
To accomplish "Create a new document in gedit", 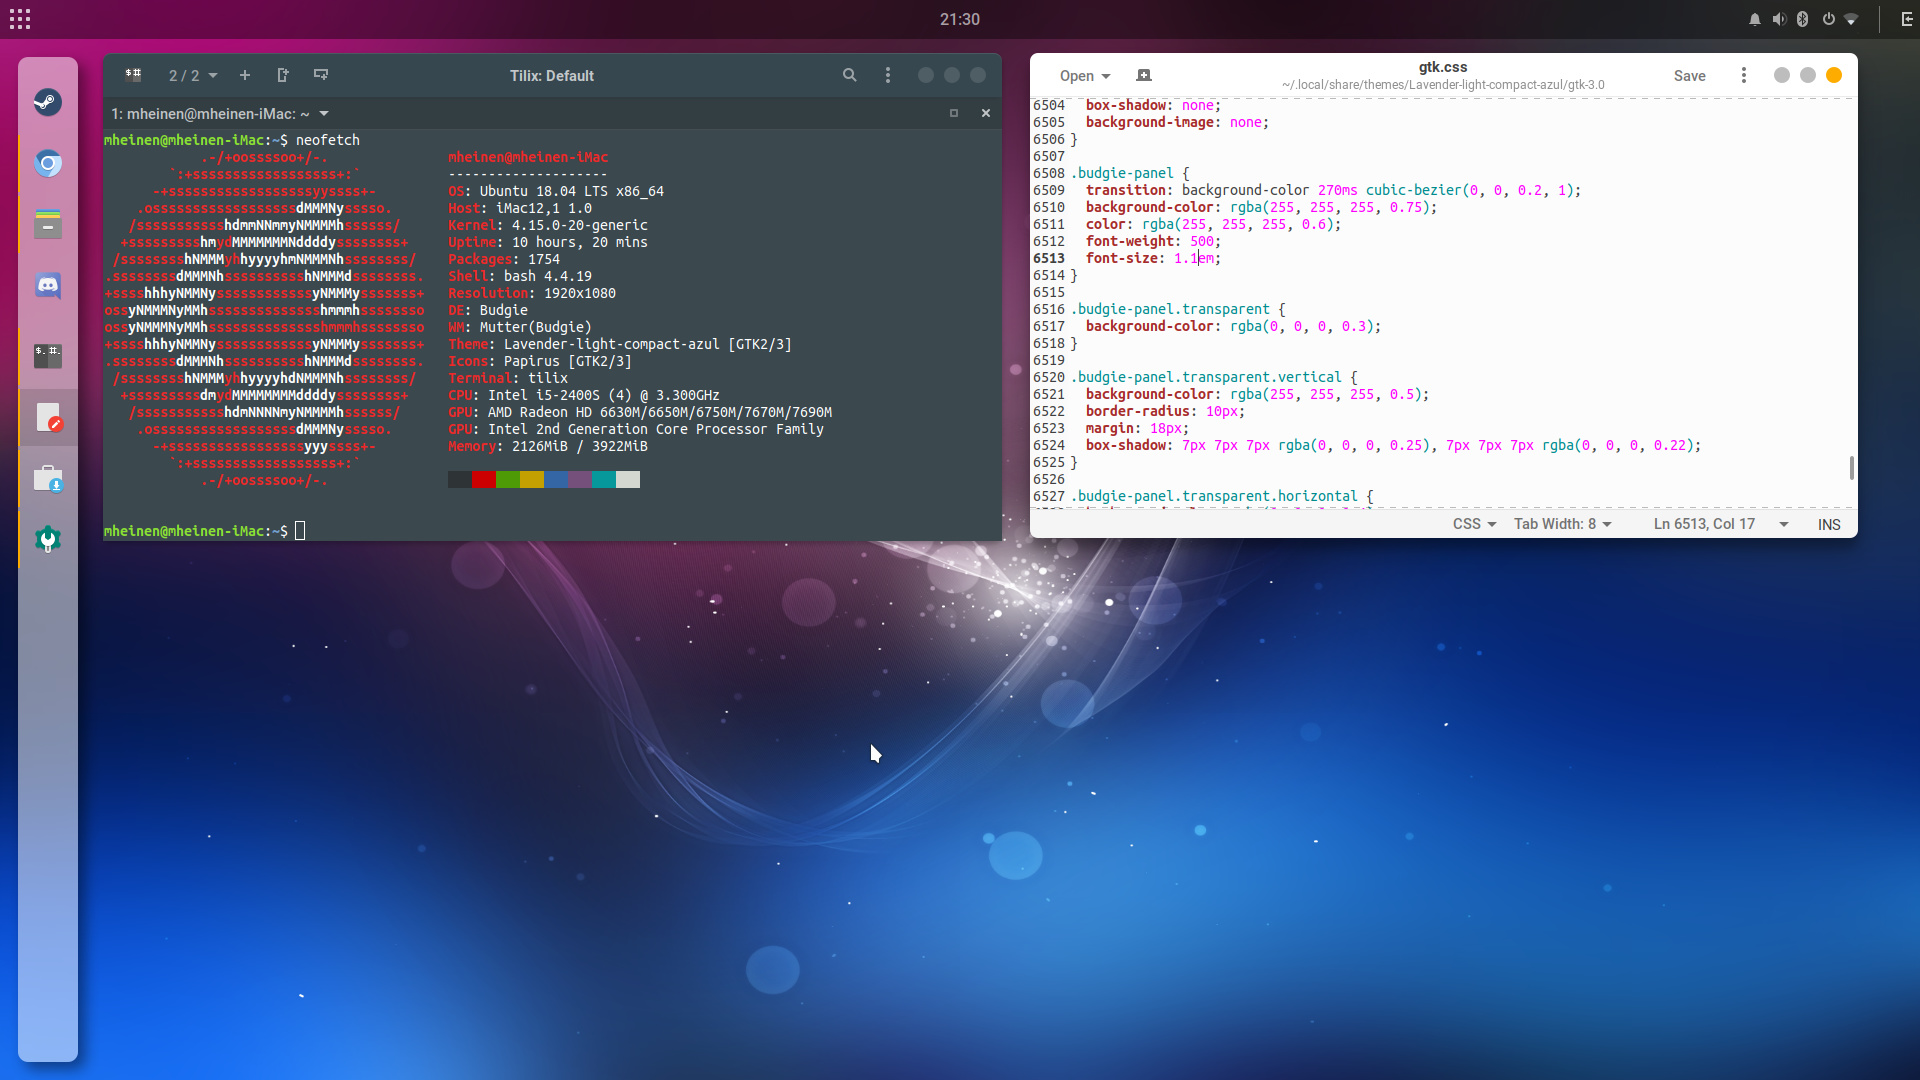I will pos(1144,75).
